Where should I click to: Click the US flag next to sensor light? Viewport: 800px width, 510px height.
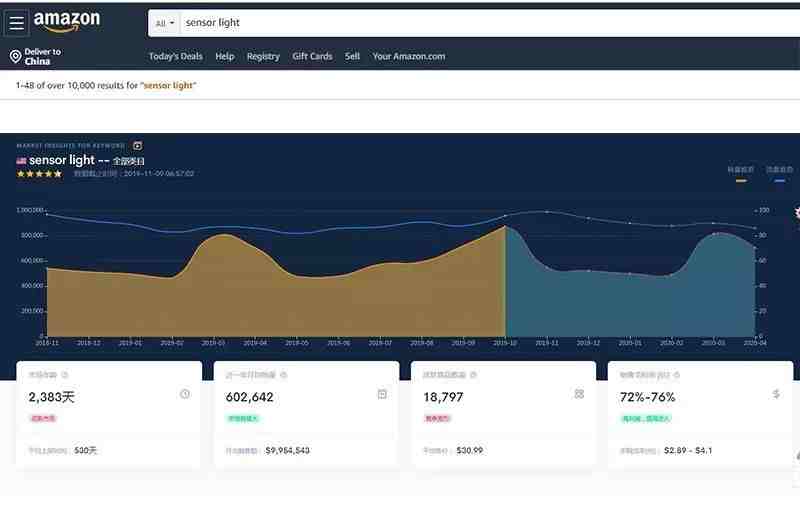(21, 161)
